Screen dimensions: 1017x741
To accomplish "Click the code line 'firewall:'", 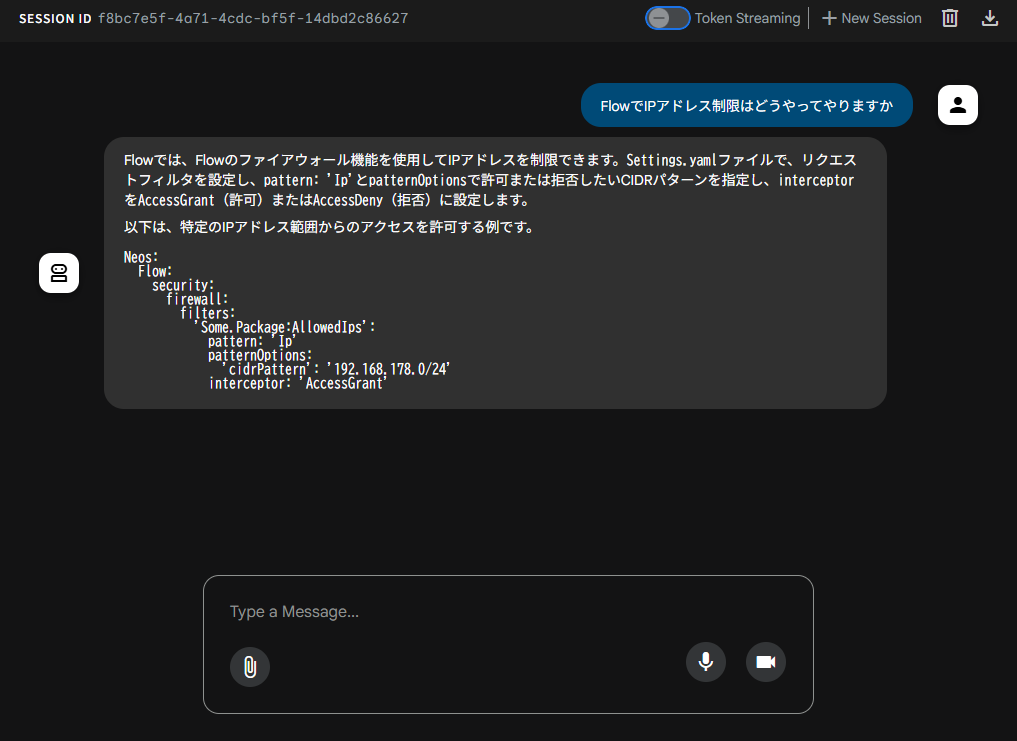I will pos(197,299).
